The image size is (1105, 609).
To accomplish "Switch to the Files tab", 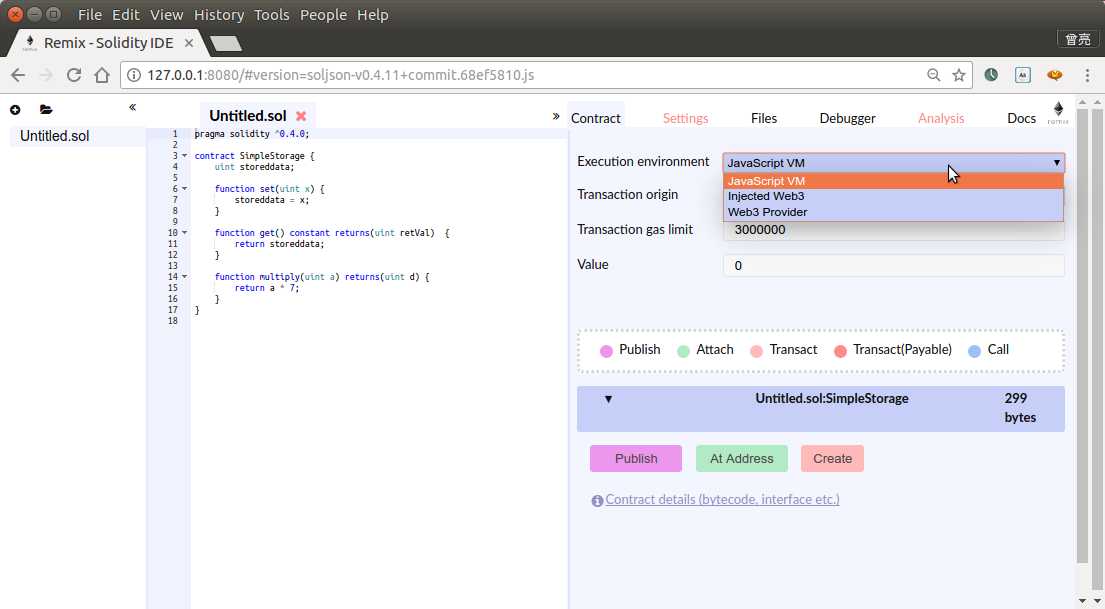I will click(x=764, y=118).
